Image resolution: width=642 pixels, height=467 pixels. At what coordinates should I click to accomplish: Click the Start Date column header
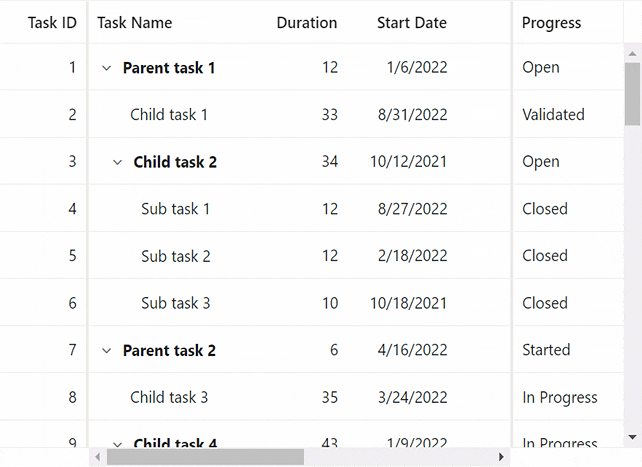(411, 23)
